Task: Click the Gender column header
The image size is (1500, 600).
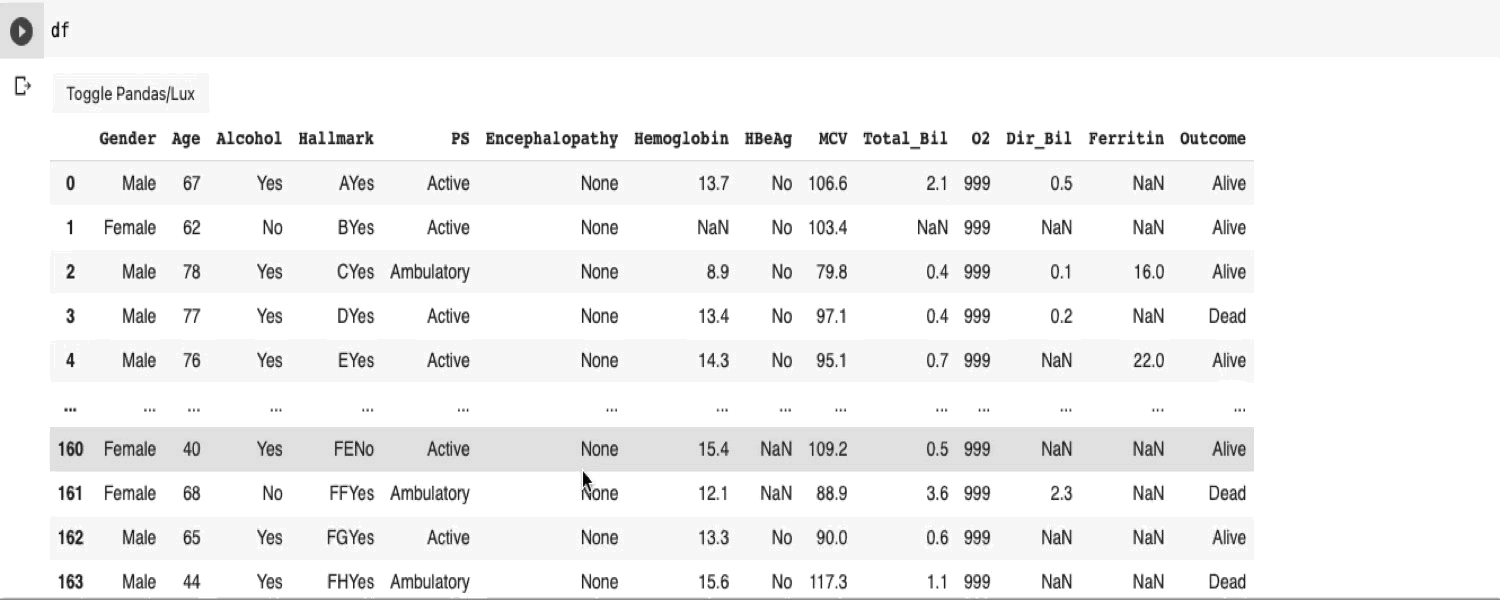Action: tap(127, 139)
